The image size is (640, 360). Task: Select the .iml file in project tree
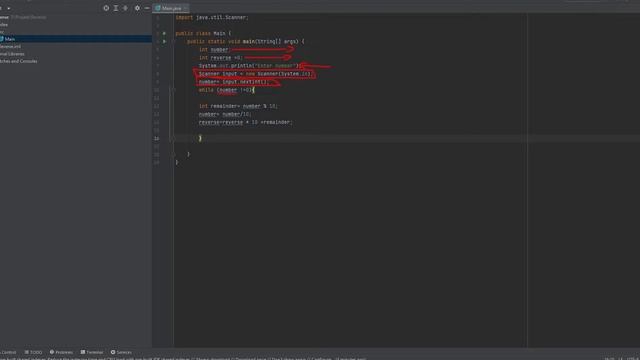tap(10, 47)
